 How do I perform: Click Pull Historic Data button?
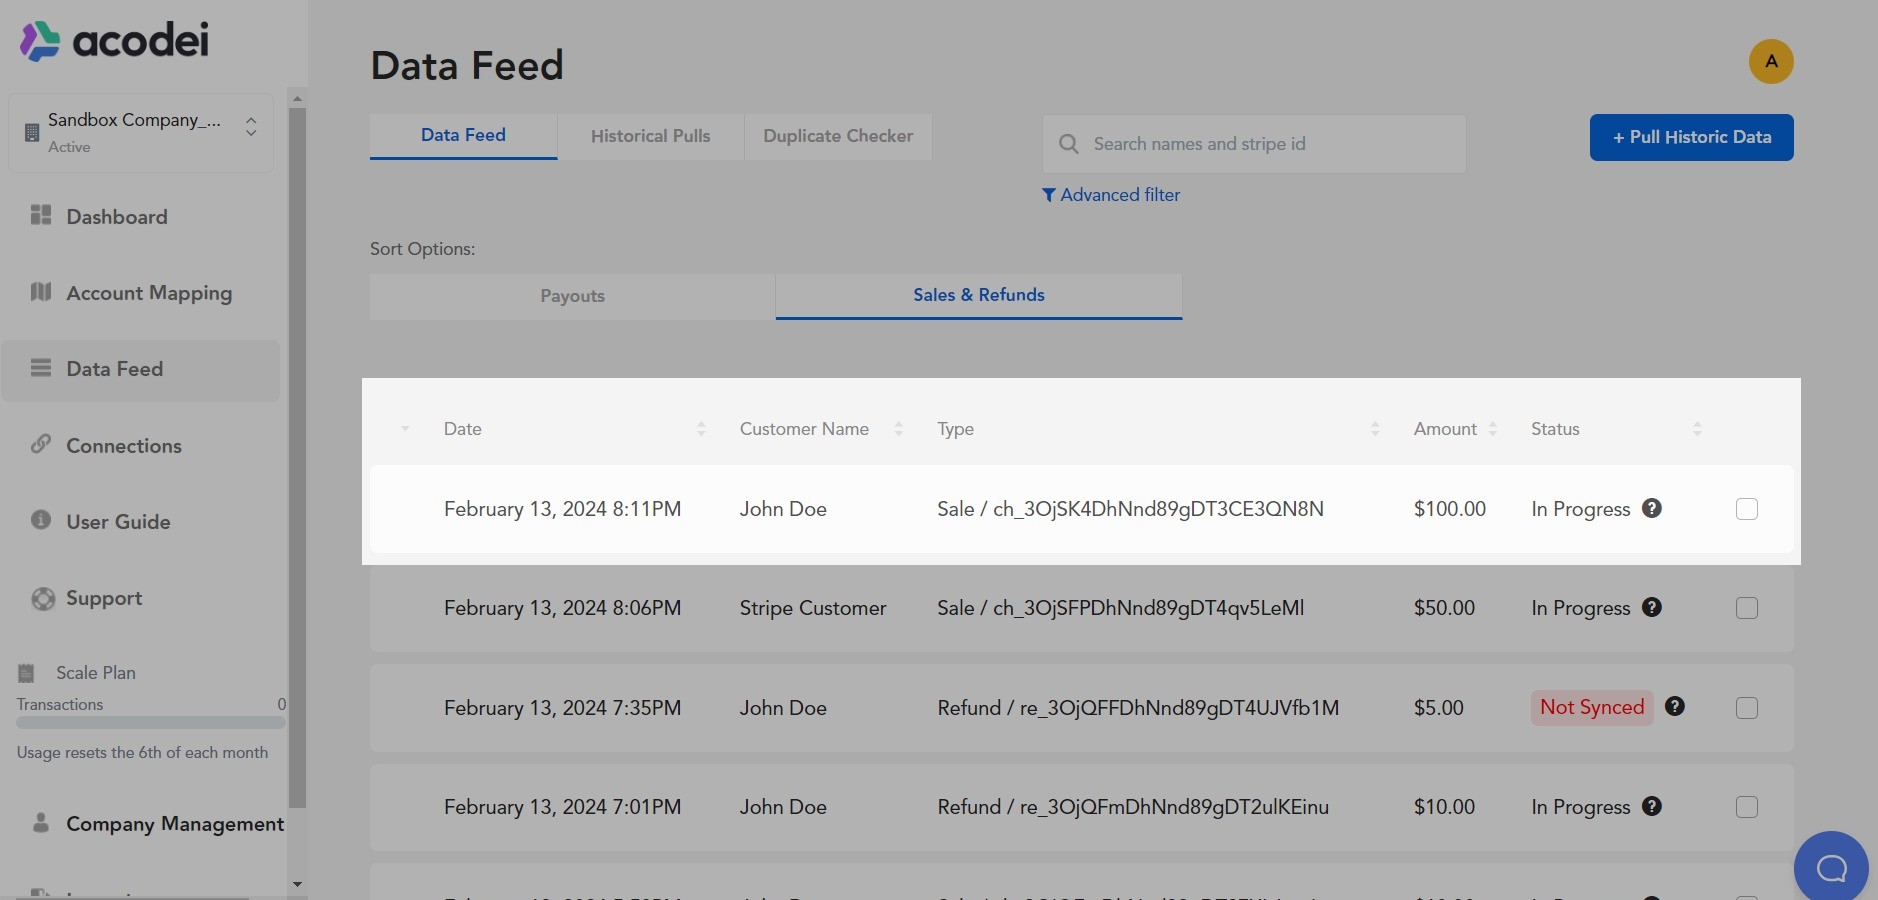[x=1691, y=137]
